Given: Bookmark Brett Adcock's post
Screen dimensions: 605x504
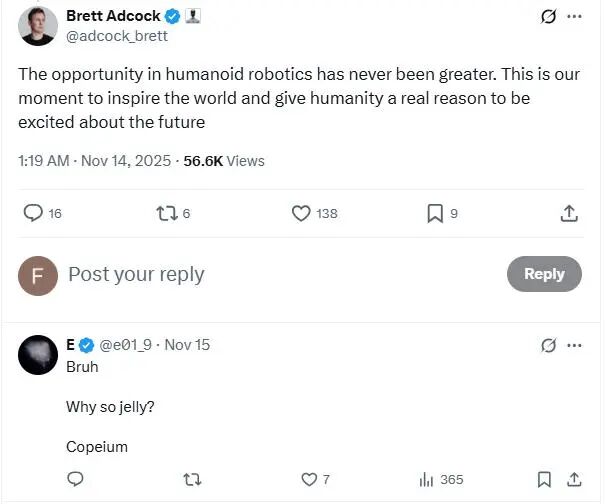Looking at the screenshot, I should (x=442, y=213).
